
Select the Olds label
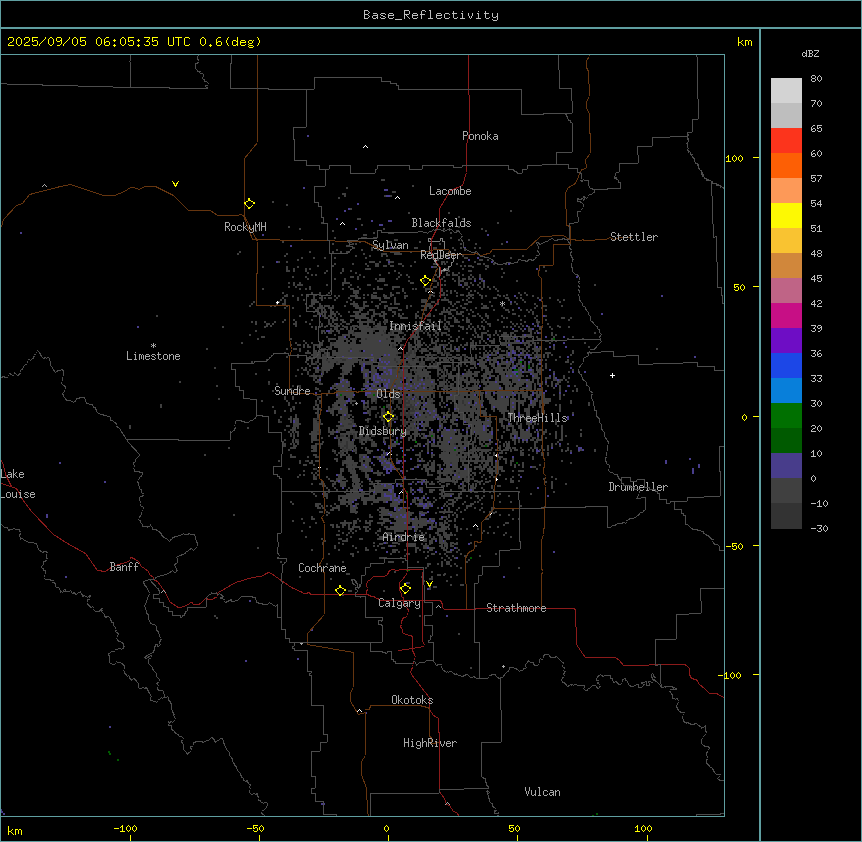pos(388,394)
